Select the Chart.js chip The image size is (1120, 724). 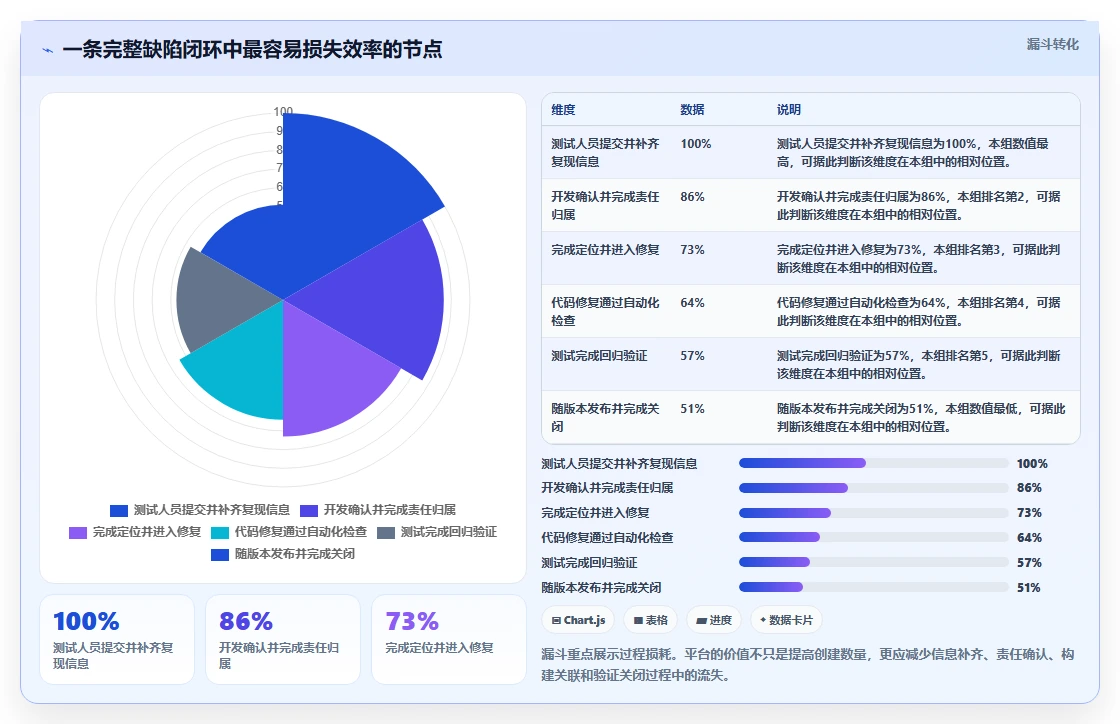tap(579, 620)
